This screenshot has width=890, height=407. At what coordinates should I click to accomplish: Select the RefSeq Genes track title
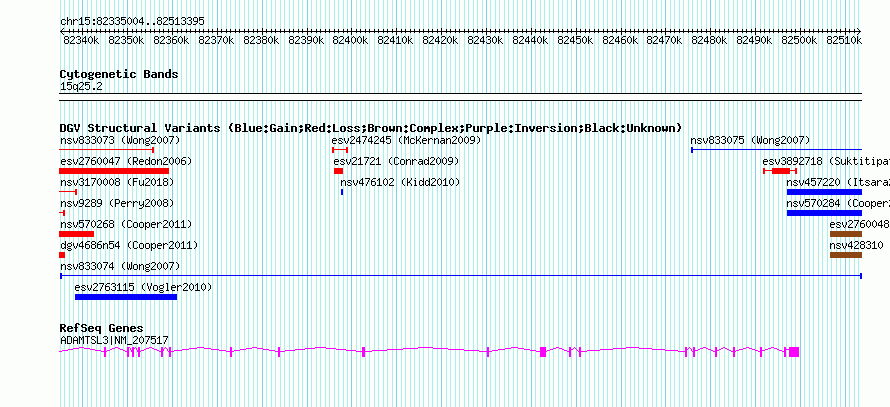pos(102,328)
